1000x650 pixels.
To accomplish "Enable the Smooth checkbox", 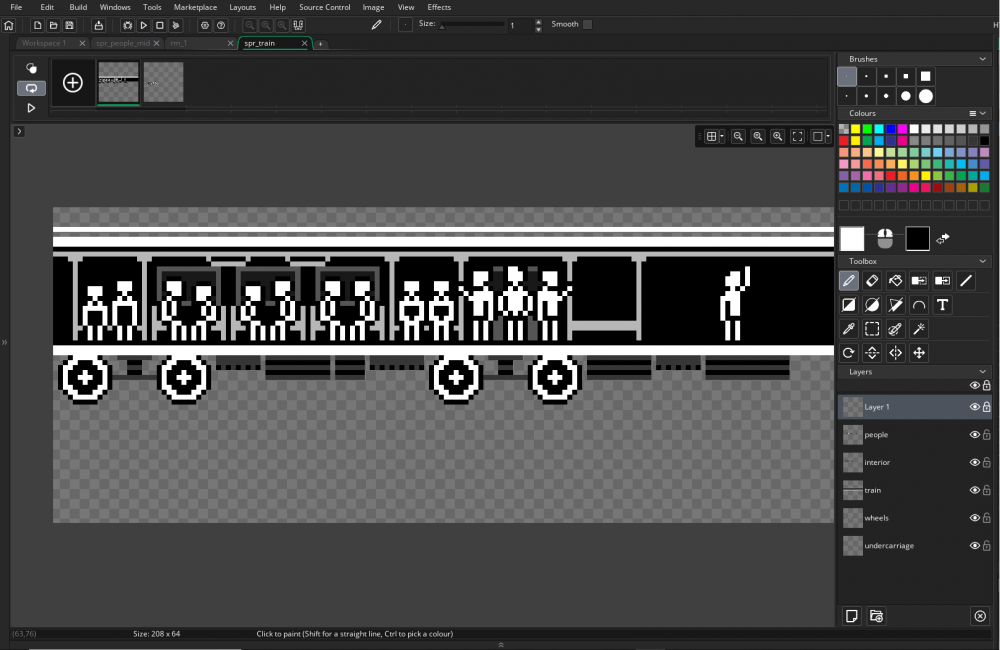I will coord(587,24).
